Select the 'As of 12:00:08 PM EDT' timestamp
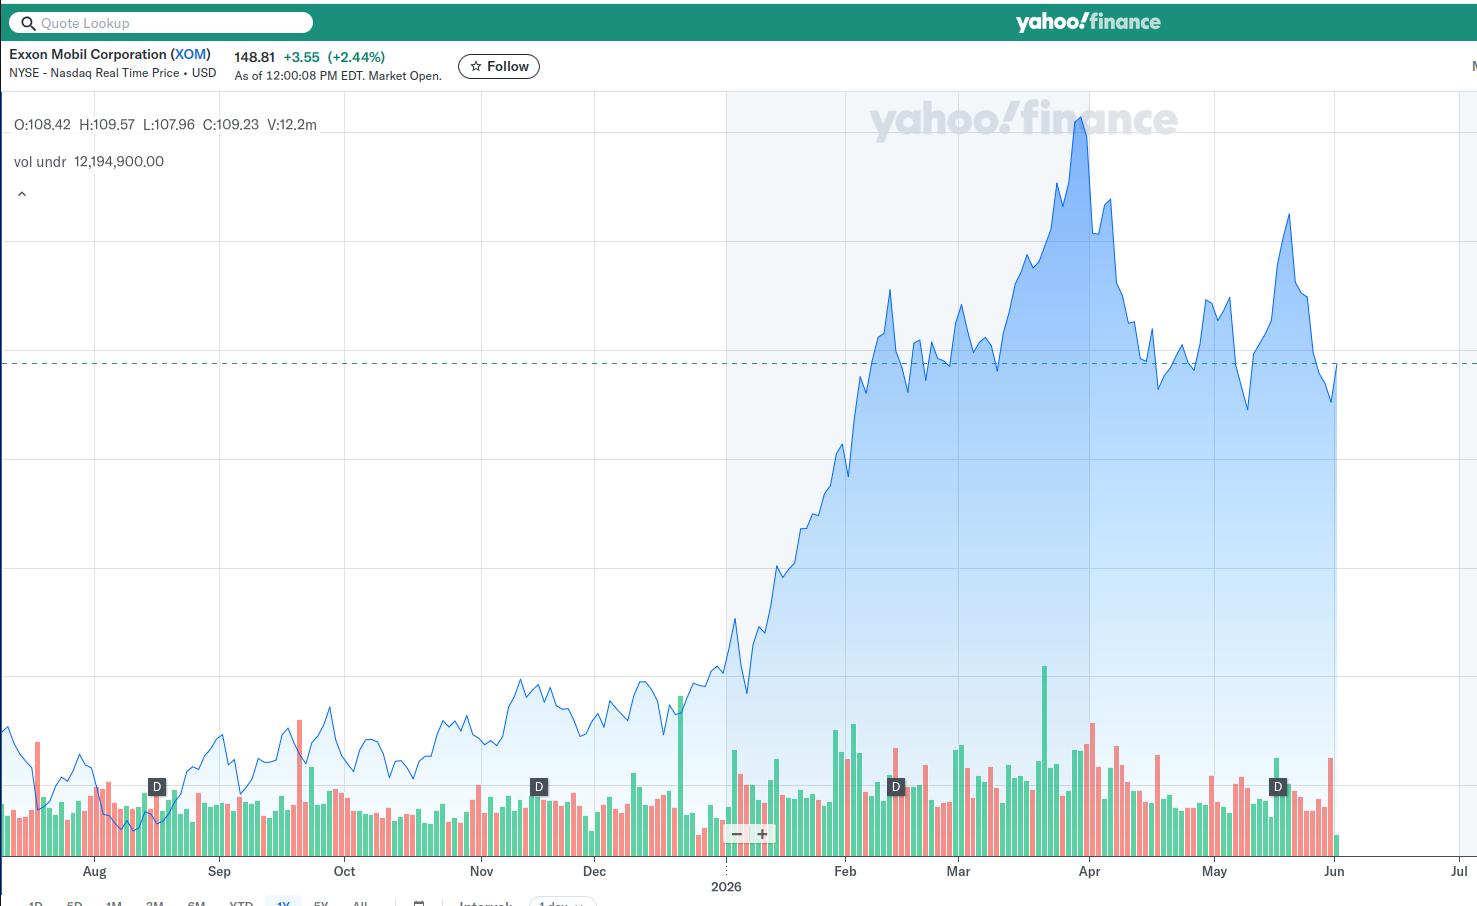 tap(299, 76)
